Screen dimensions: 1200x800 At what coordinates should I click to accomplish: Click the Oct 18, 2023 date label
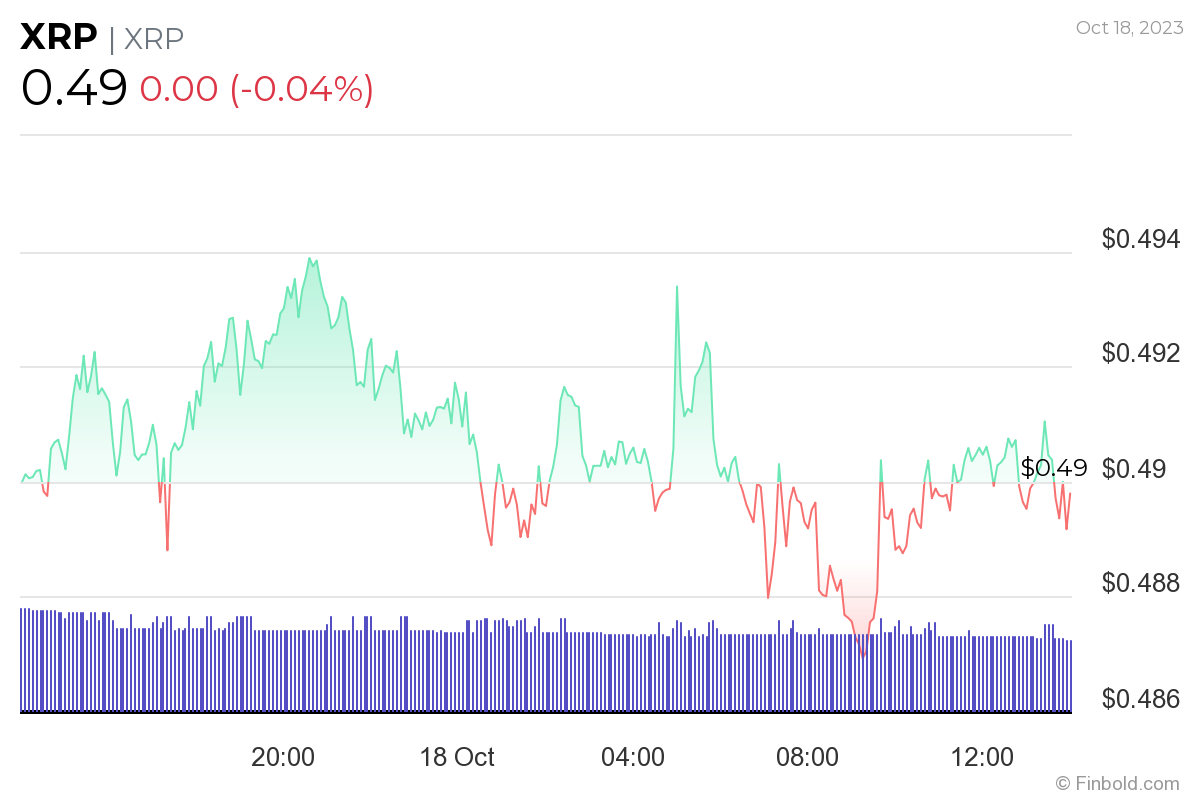pos(1127,28)
